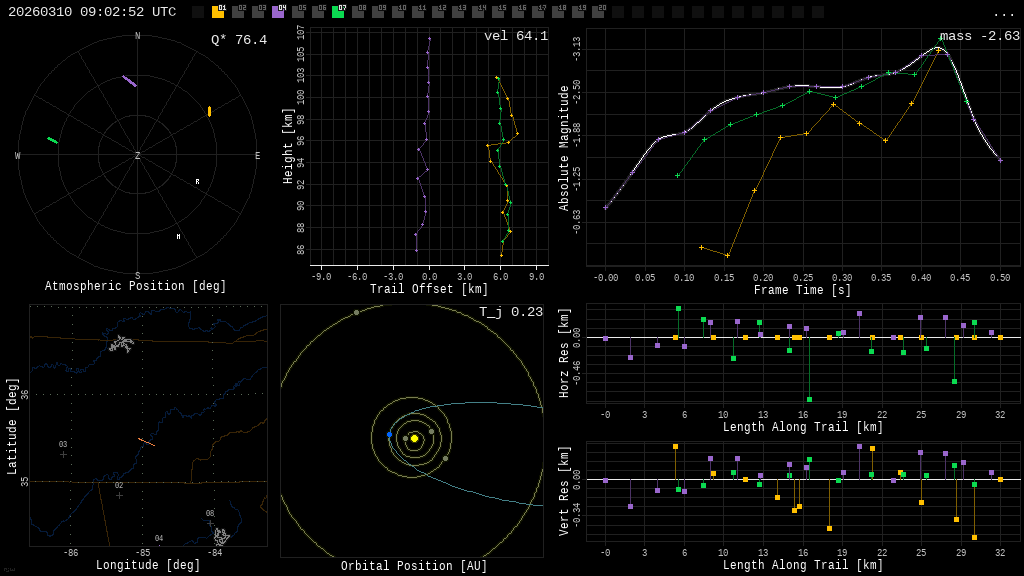Select the yellow Sun in orbital plot
This screenshot has height=576, width=1024.
(x=414, y=438)
